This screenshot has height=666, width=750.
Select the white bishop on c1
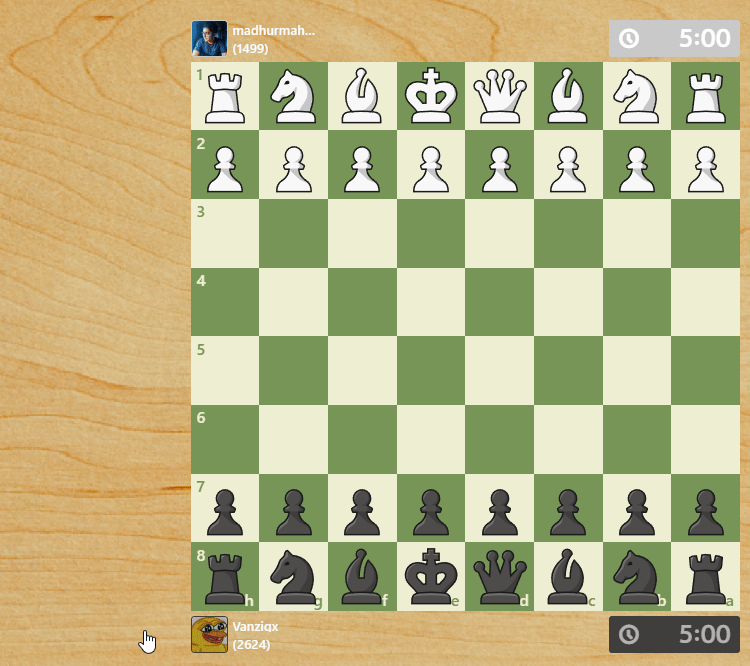pyautogui.click(x=568, y=96)
